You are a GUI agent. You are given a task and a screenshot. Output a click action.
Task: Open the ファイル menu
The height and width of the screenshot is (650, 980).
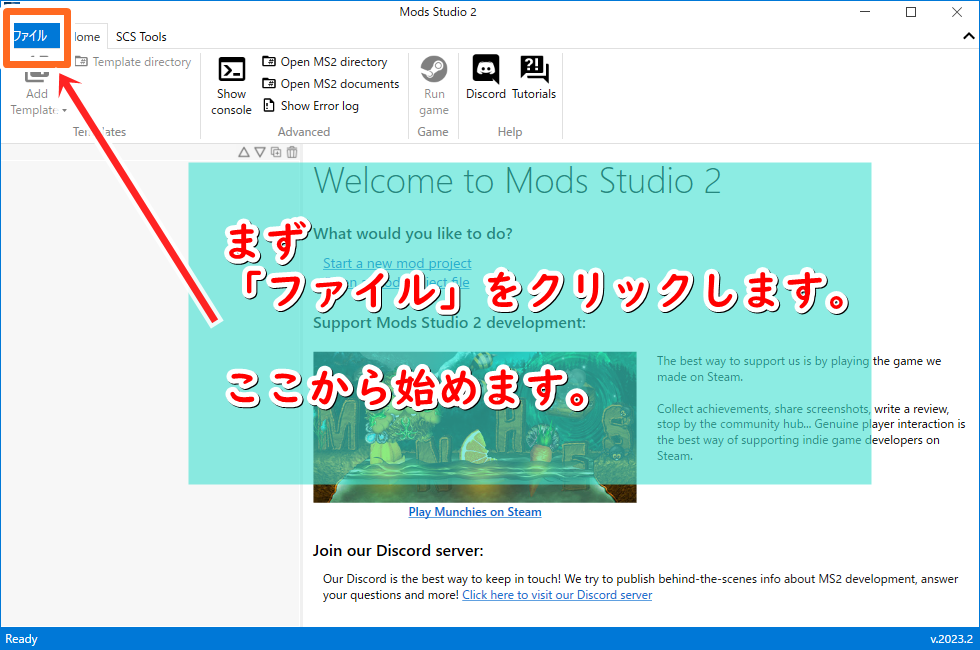(35, 34)
